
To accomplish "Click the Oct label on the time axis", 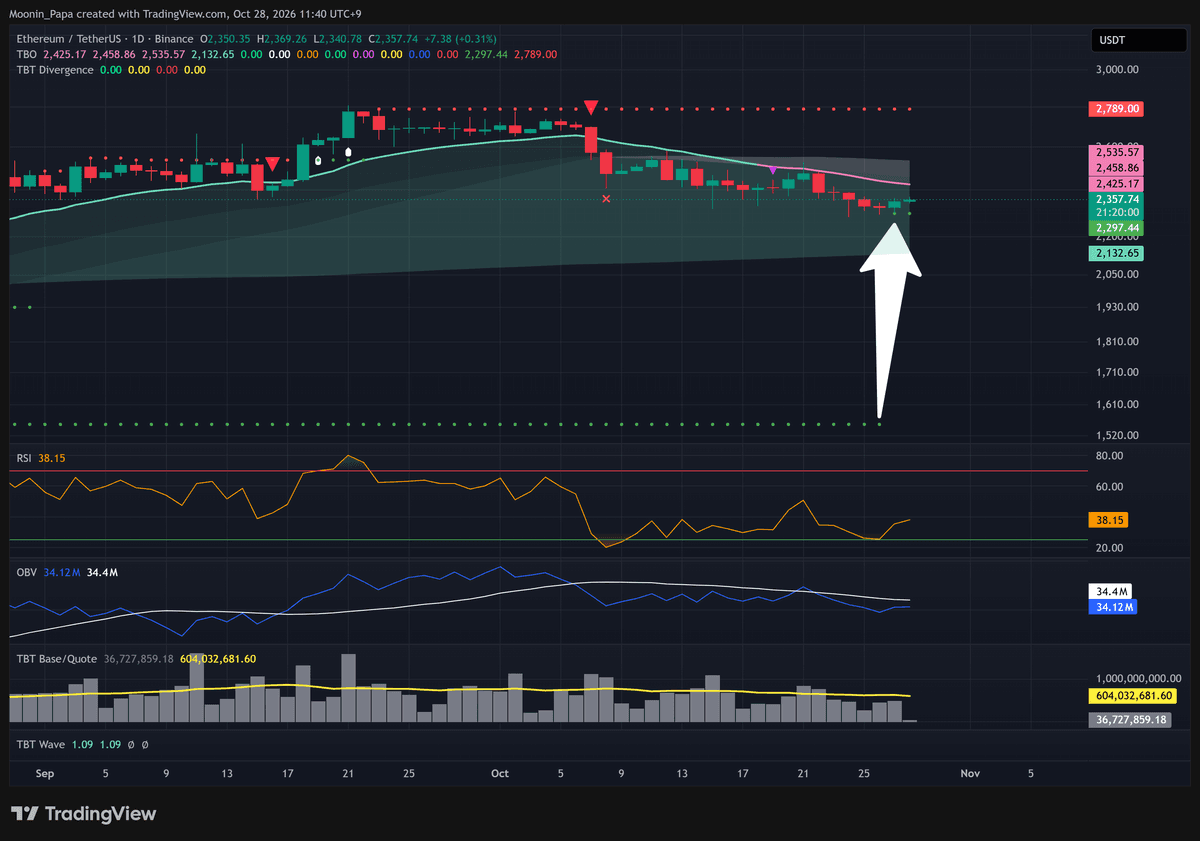I will point(500,773).
